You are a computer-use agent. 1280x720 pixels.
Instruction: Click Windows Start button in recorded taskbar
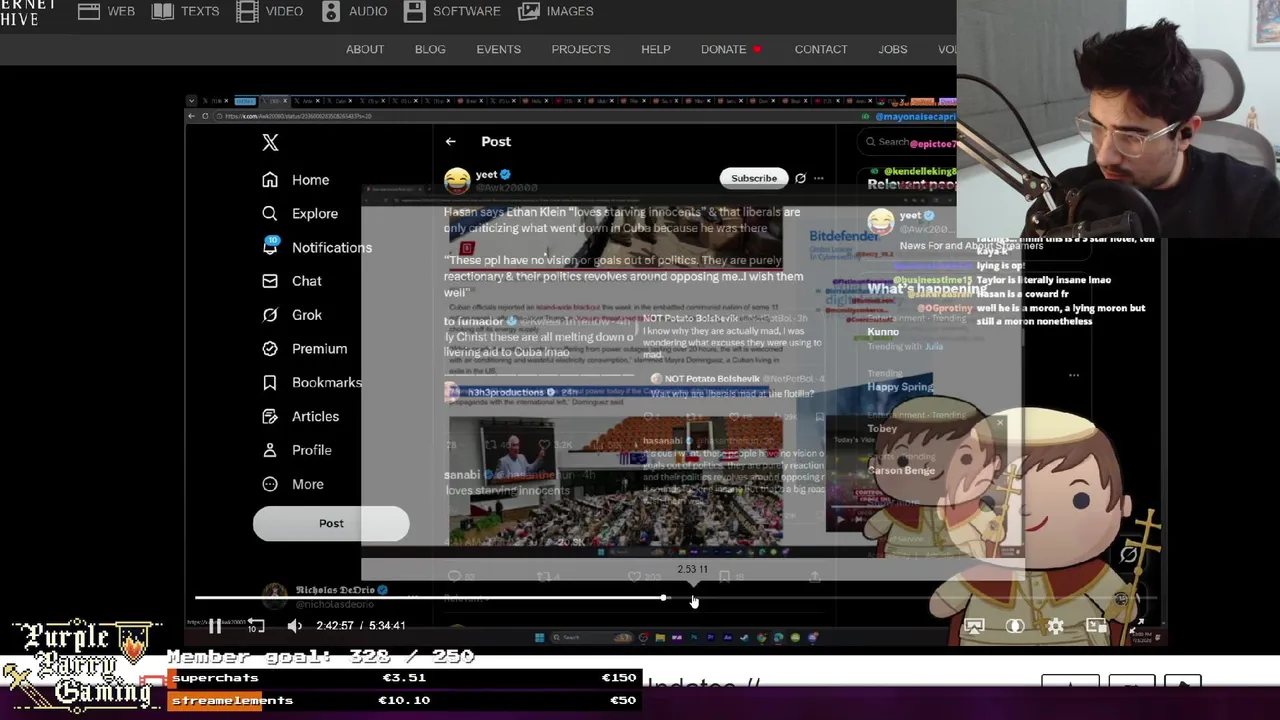[539, 637]
